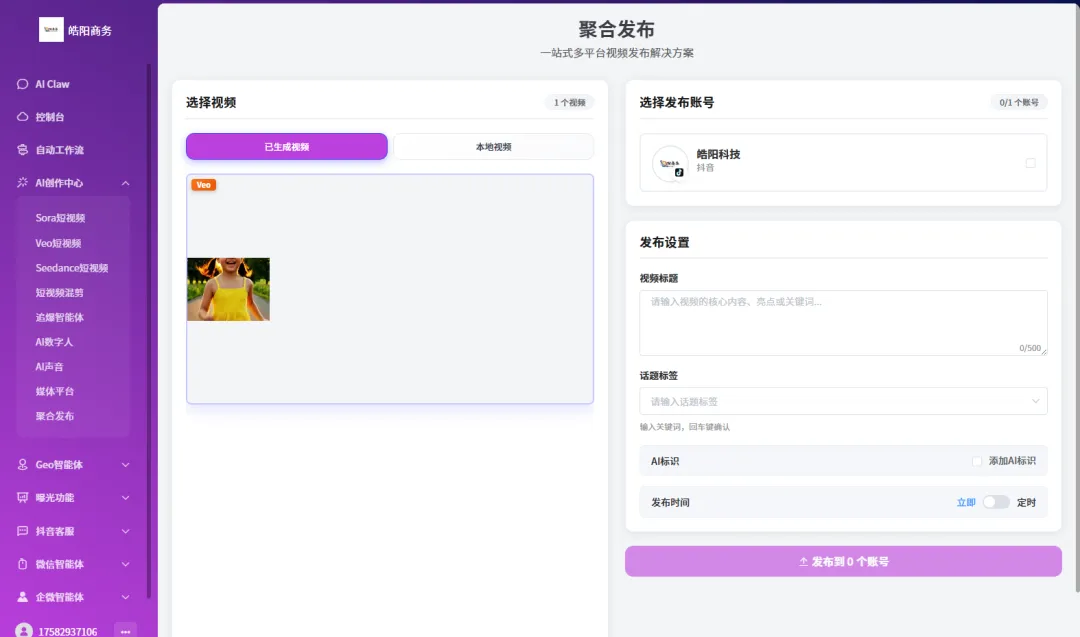Select the 控制台 cloud icon
Viewport: 1080px width, 637px height.
[x=21, y=116]
